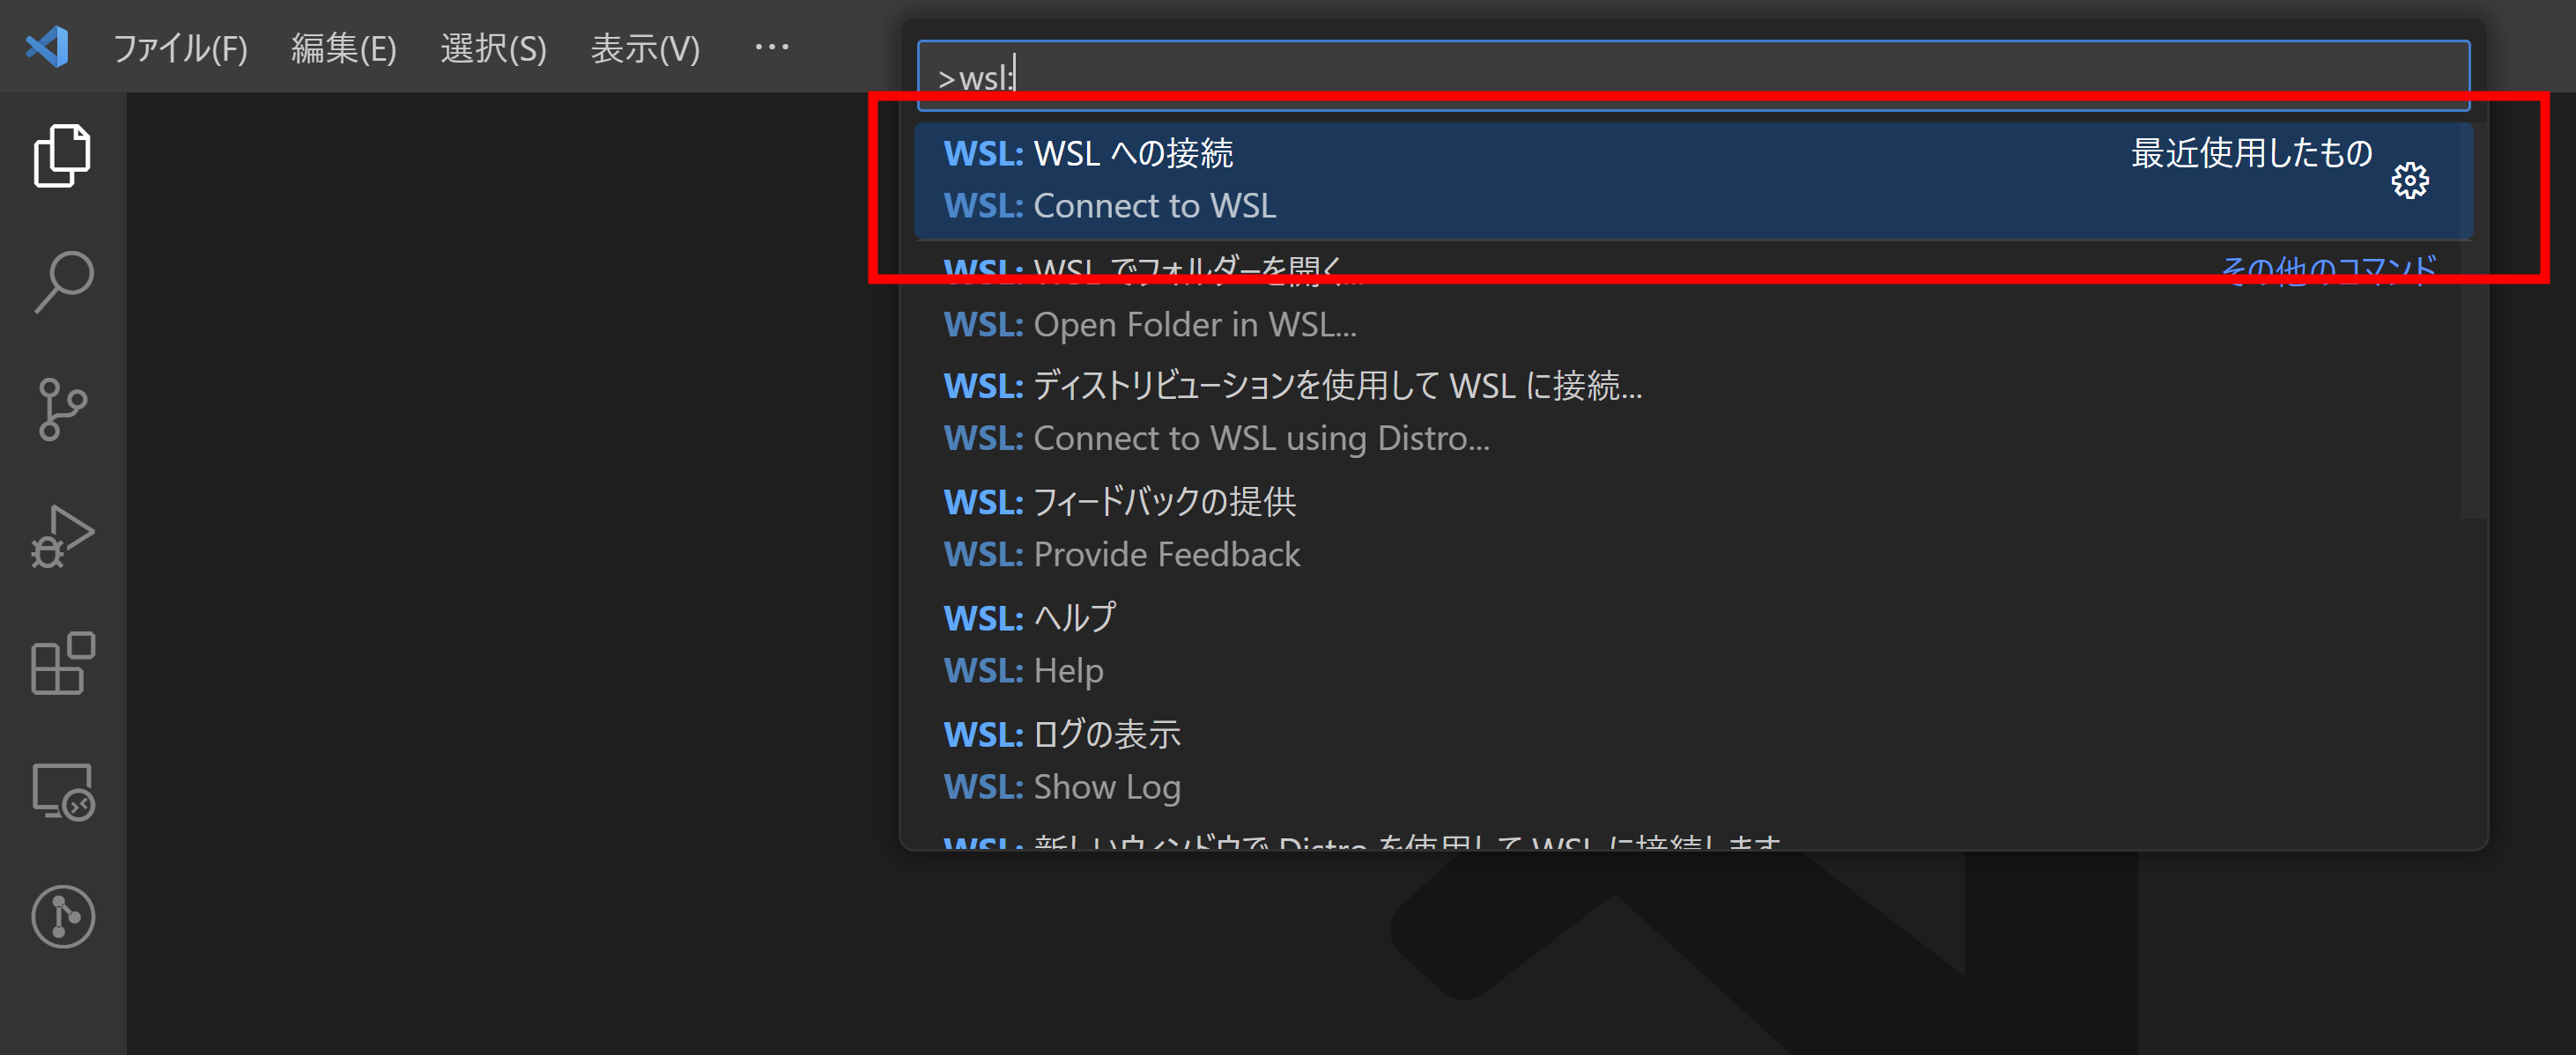Select the 'WSL: Help' command

click(1300, 644)
